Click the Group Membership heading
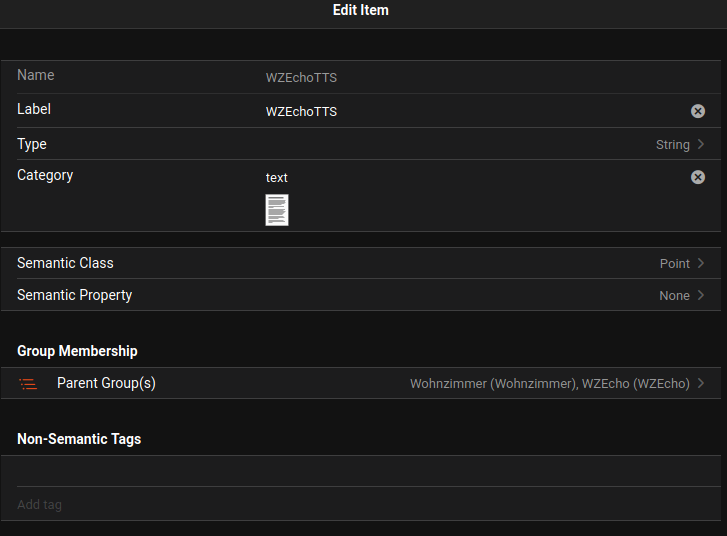Screen dimensions: 727x536 coord(77,351)
